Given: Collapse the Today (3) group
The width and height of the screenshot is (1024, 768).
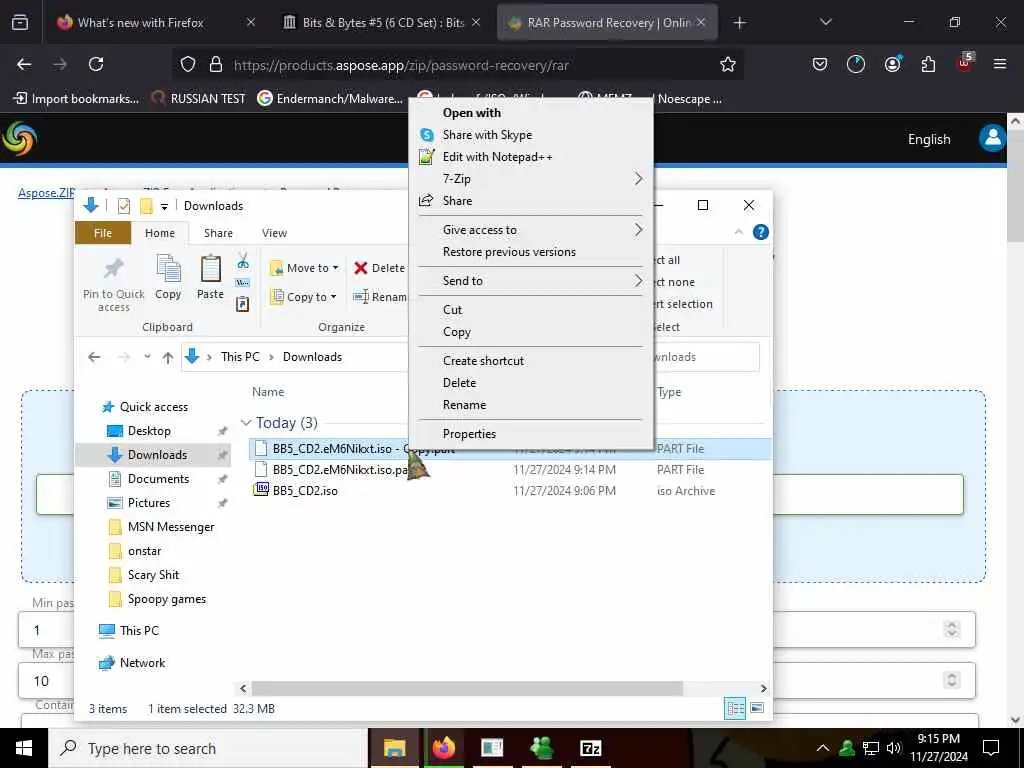Looking at the screenshot, I should tap(246, 423).
